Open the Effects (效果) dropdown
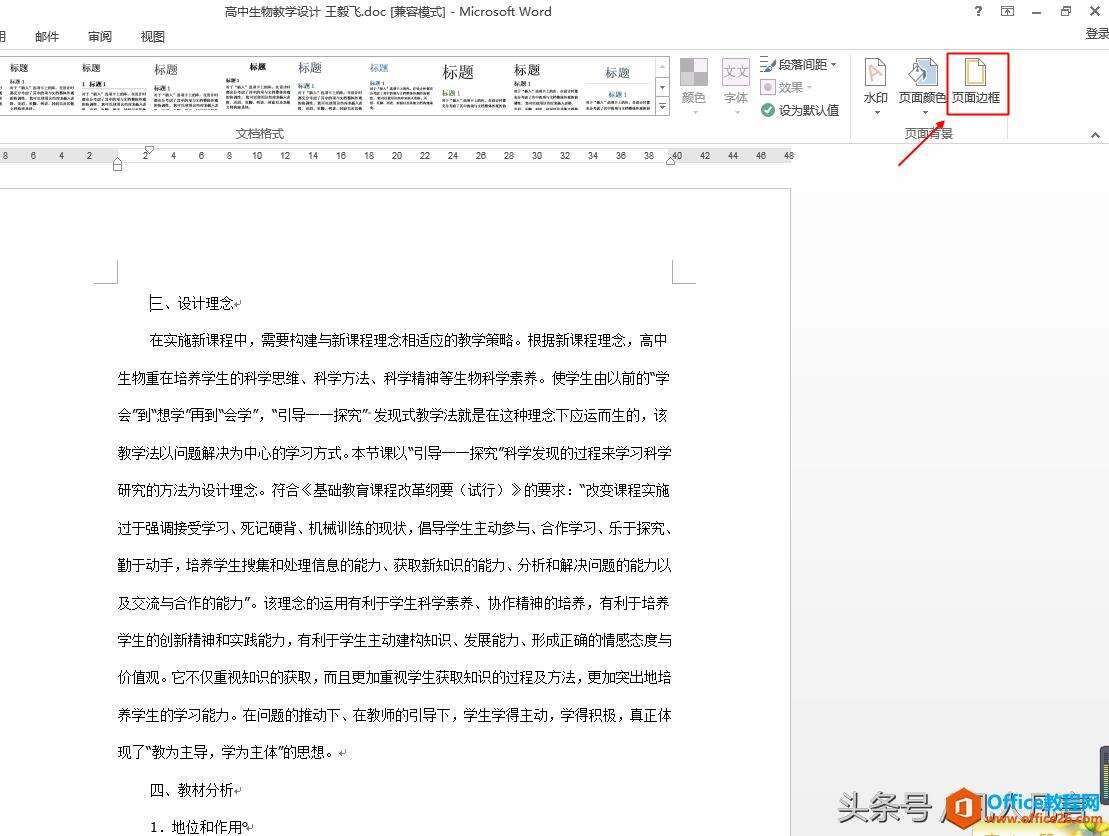 (788, 87)
